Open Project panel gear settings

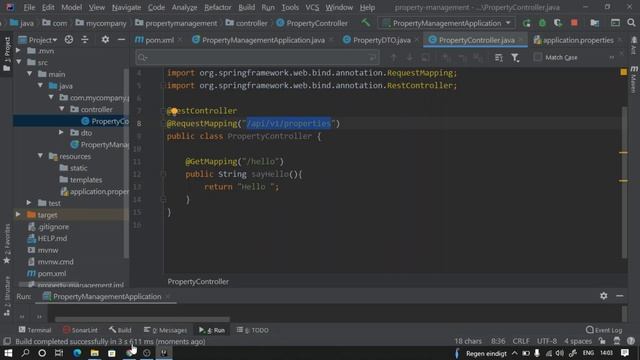click(x=105, y=40)
